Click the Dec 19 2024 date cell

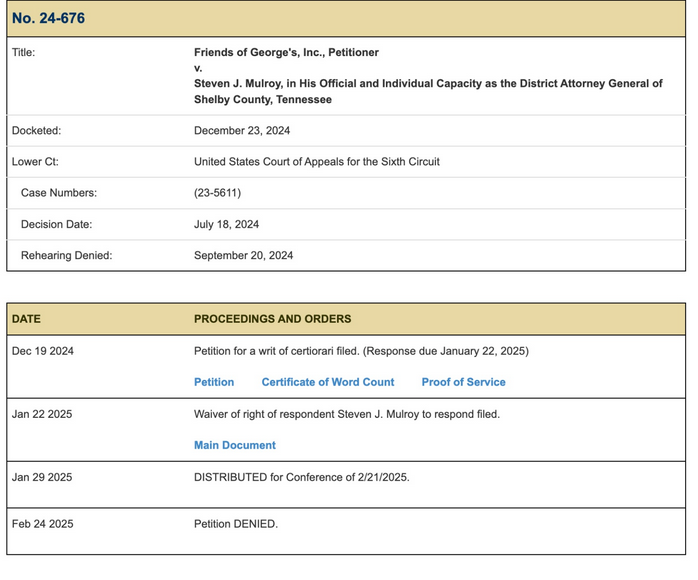(x=43, y=351)
